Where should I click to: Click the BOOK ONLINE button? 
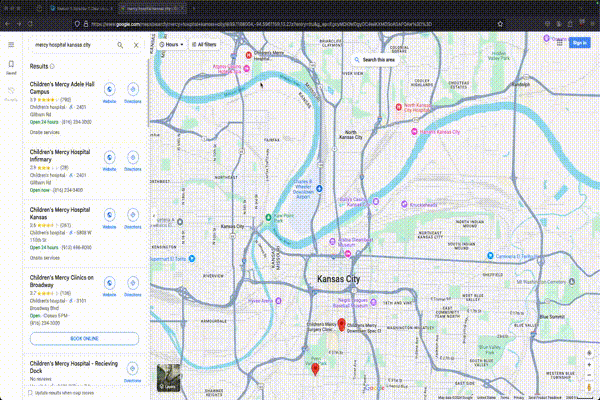click(x=84, y=338)
